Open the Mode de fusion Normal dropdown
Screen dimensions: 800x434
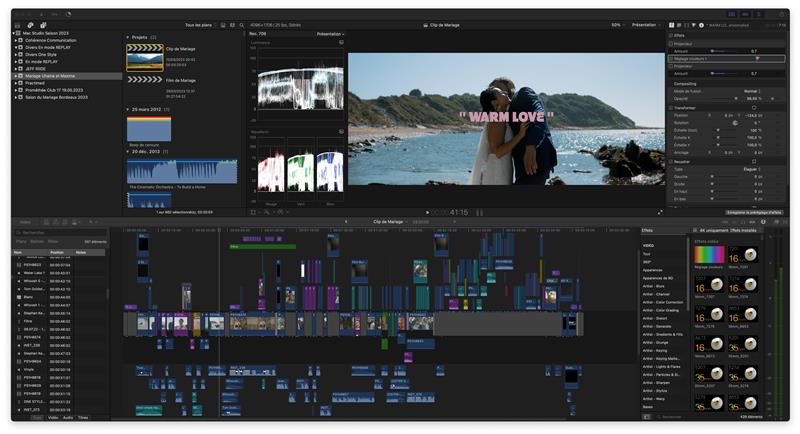click(x=752, y=91)
